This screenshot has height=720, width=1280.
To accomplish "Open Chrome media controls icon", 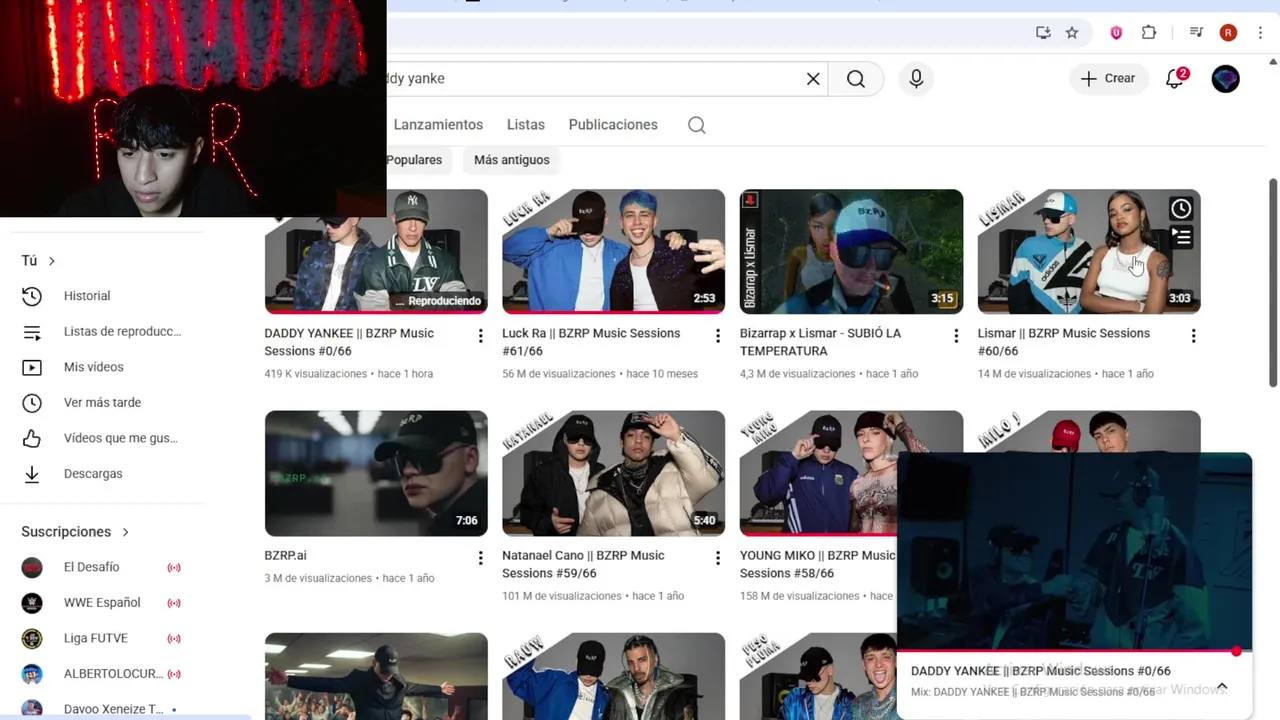I will 1196,33.
